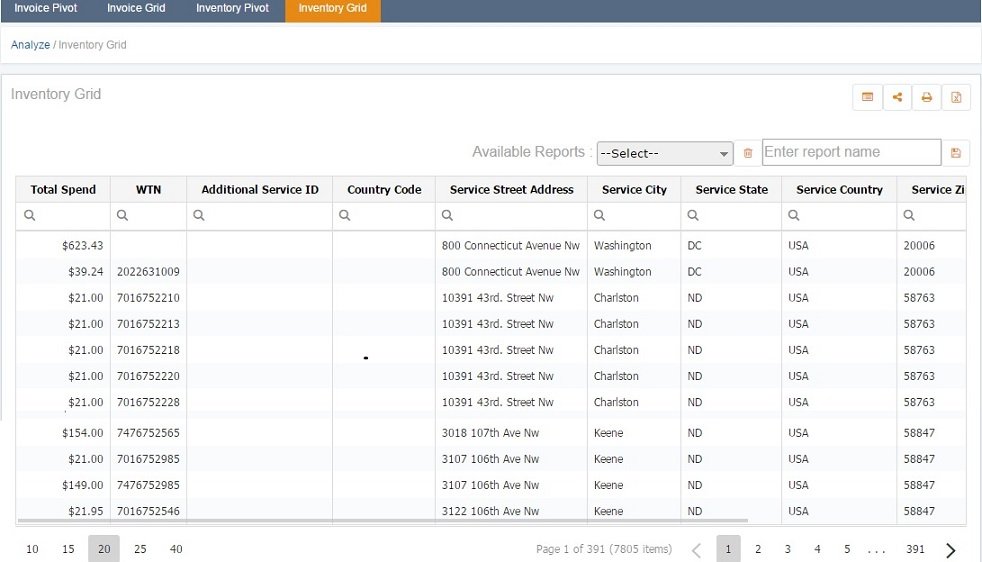Focus the Enter report name field
Image resolution: width=982 pixels, height=562 pixels.
click(x=851, y=152)
